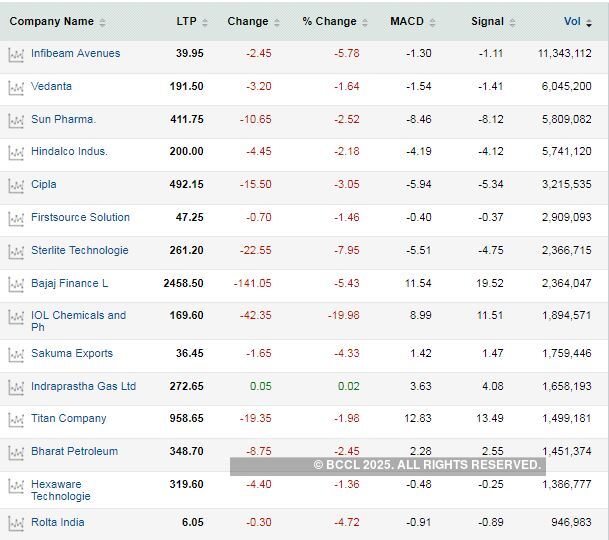Select Sakuma Exports signal 1.47
609x540 pixels.
point(493,353)
